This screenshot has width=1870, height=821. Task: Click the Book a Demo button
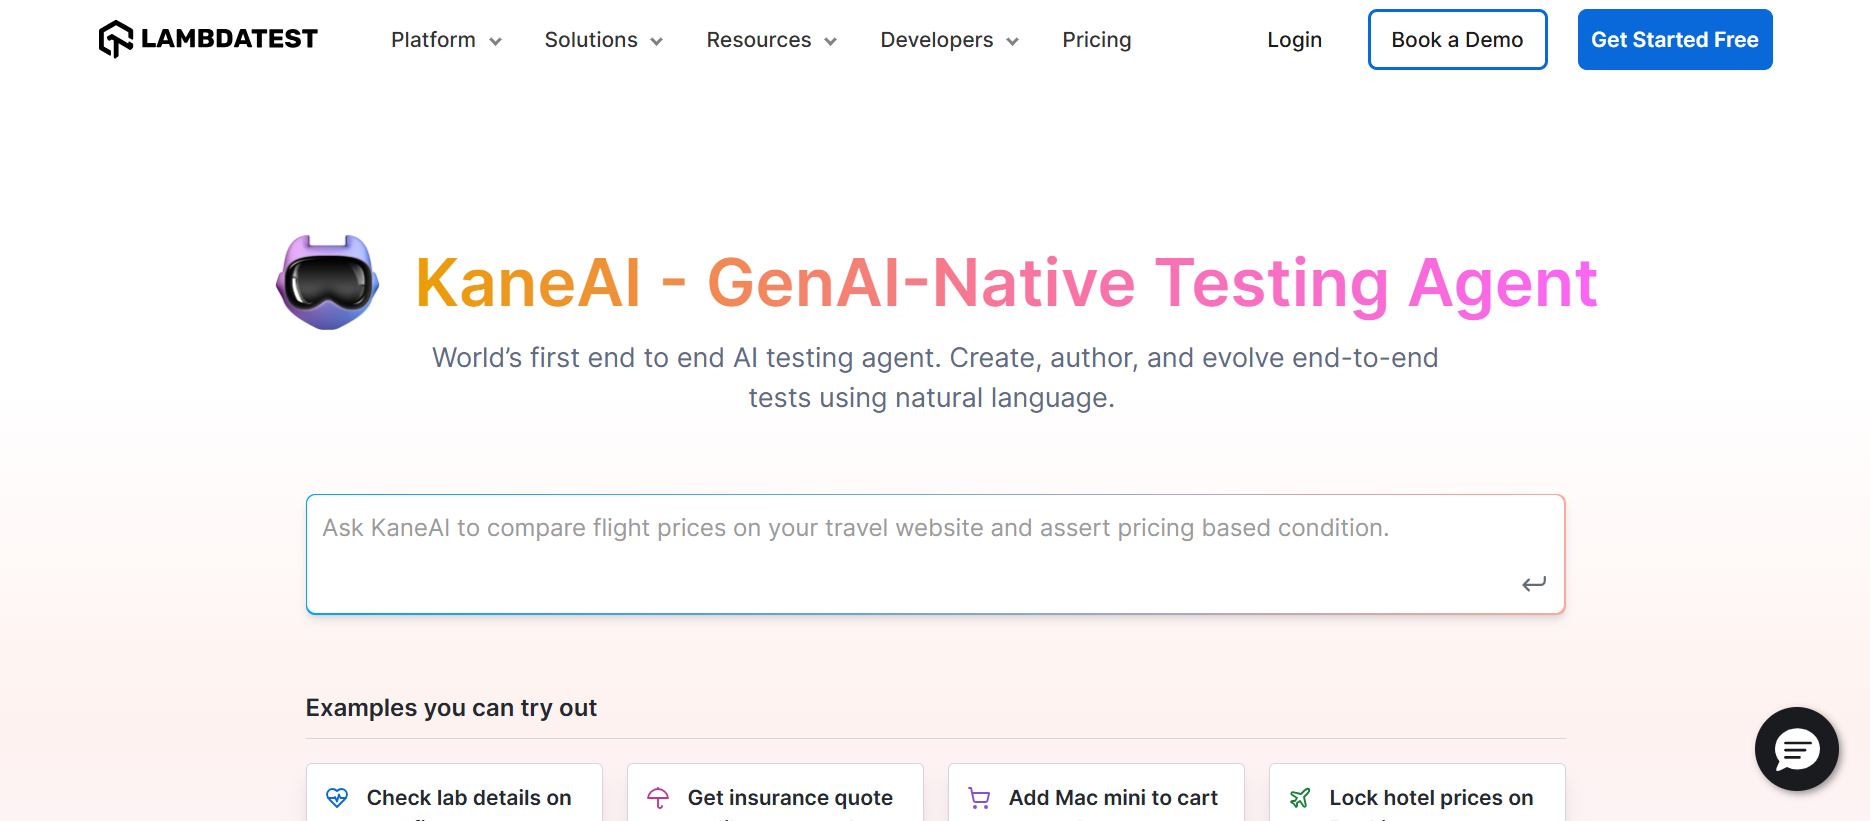click(1458, 40)
